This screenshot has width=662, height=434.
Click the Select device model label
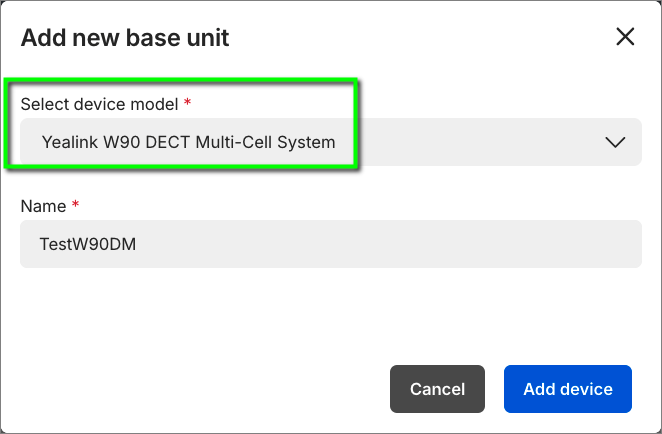click(x=100, y=104)
